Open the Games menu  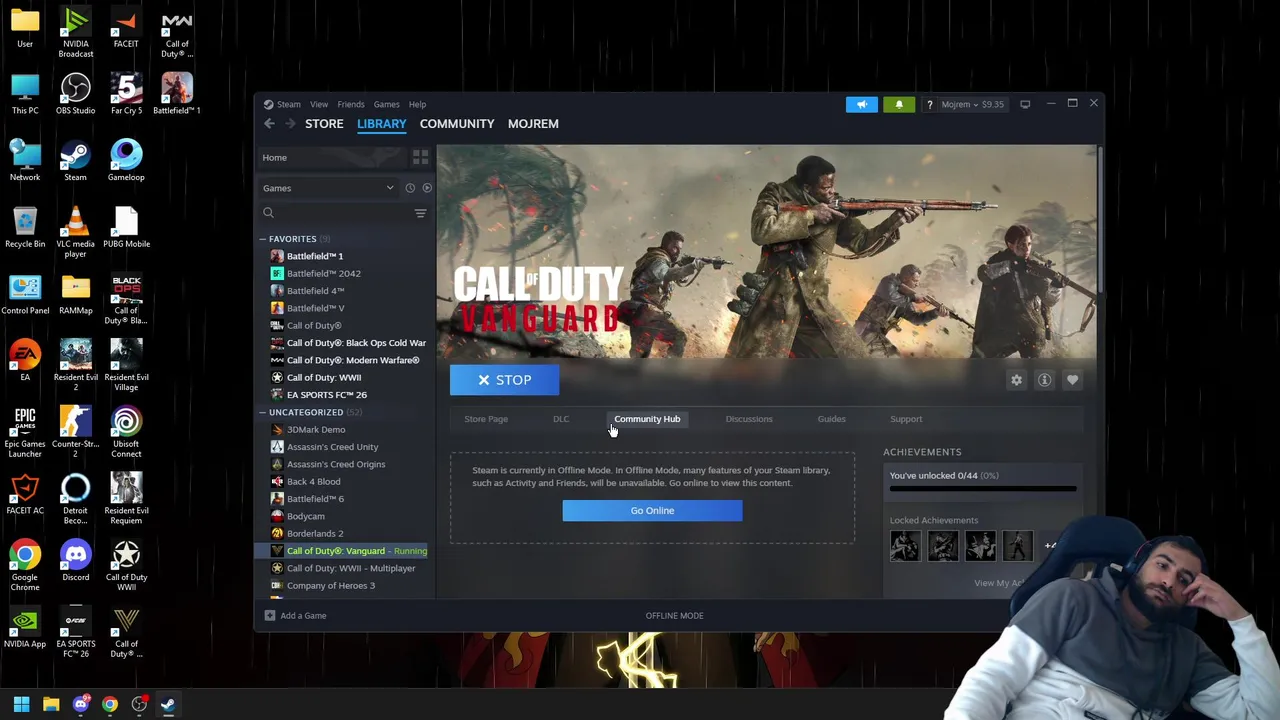coord(386,104)
